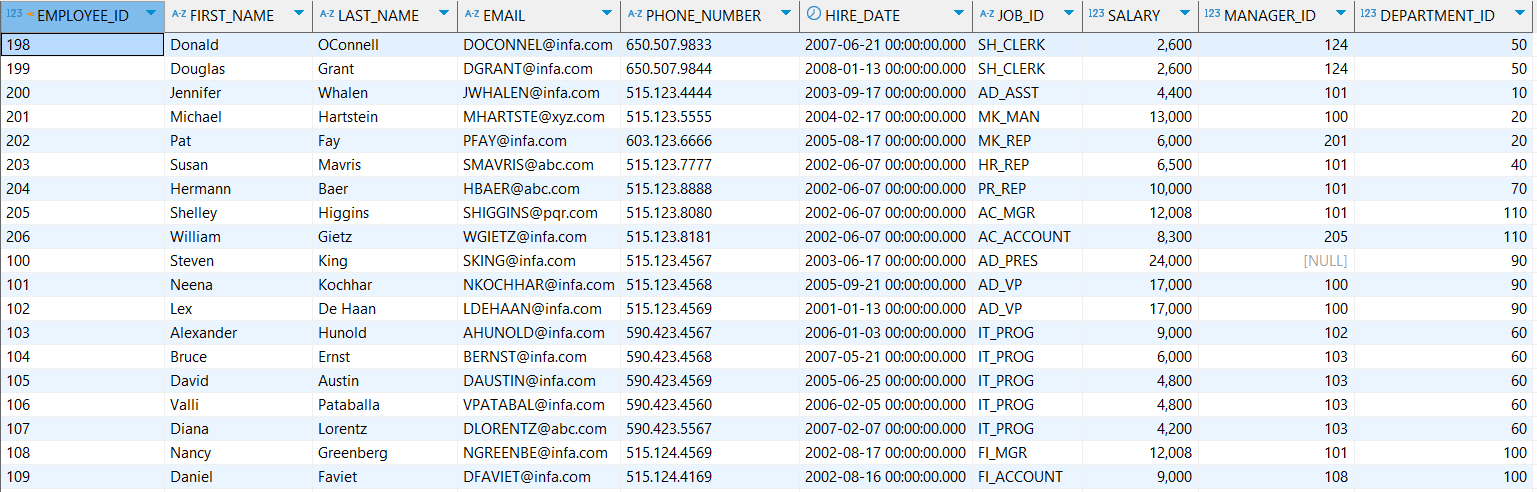Open PHONE_NUMBER column filter dropdown arrow

pyautogui.click(x=786, y=15)
